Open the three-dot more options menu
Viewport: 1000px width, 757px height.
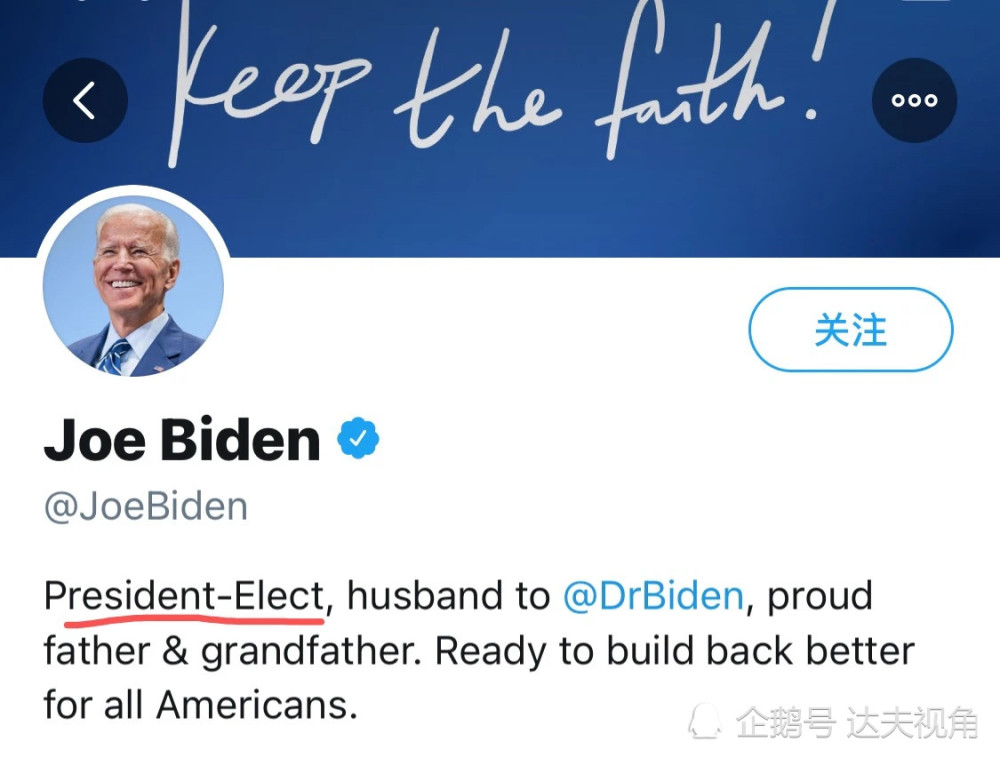(x=914, y=100)
